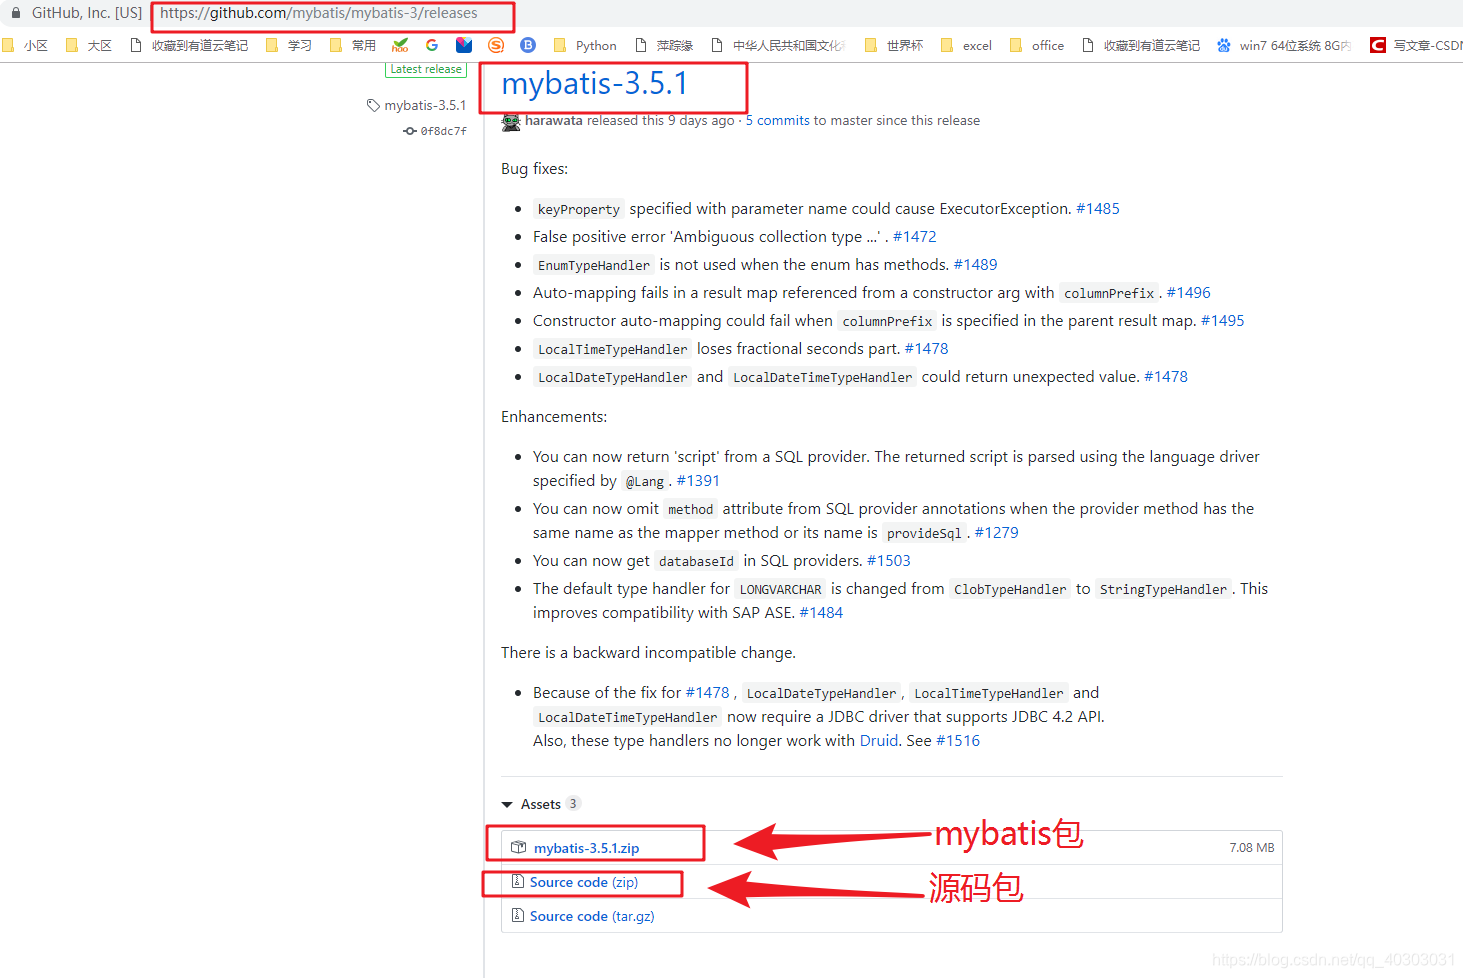
Task: Open the office bookmark folder
Action: (x=1037, y=45)
